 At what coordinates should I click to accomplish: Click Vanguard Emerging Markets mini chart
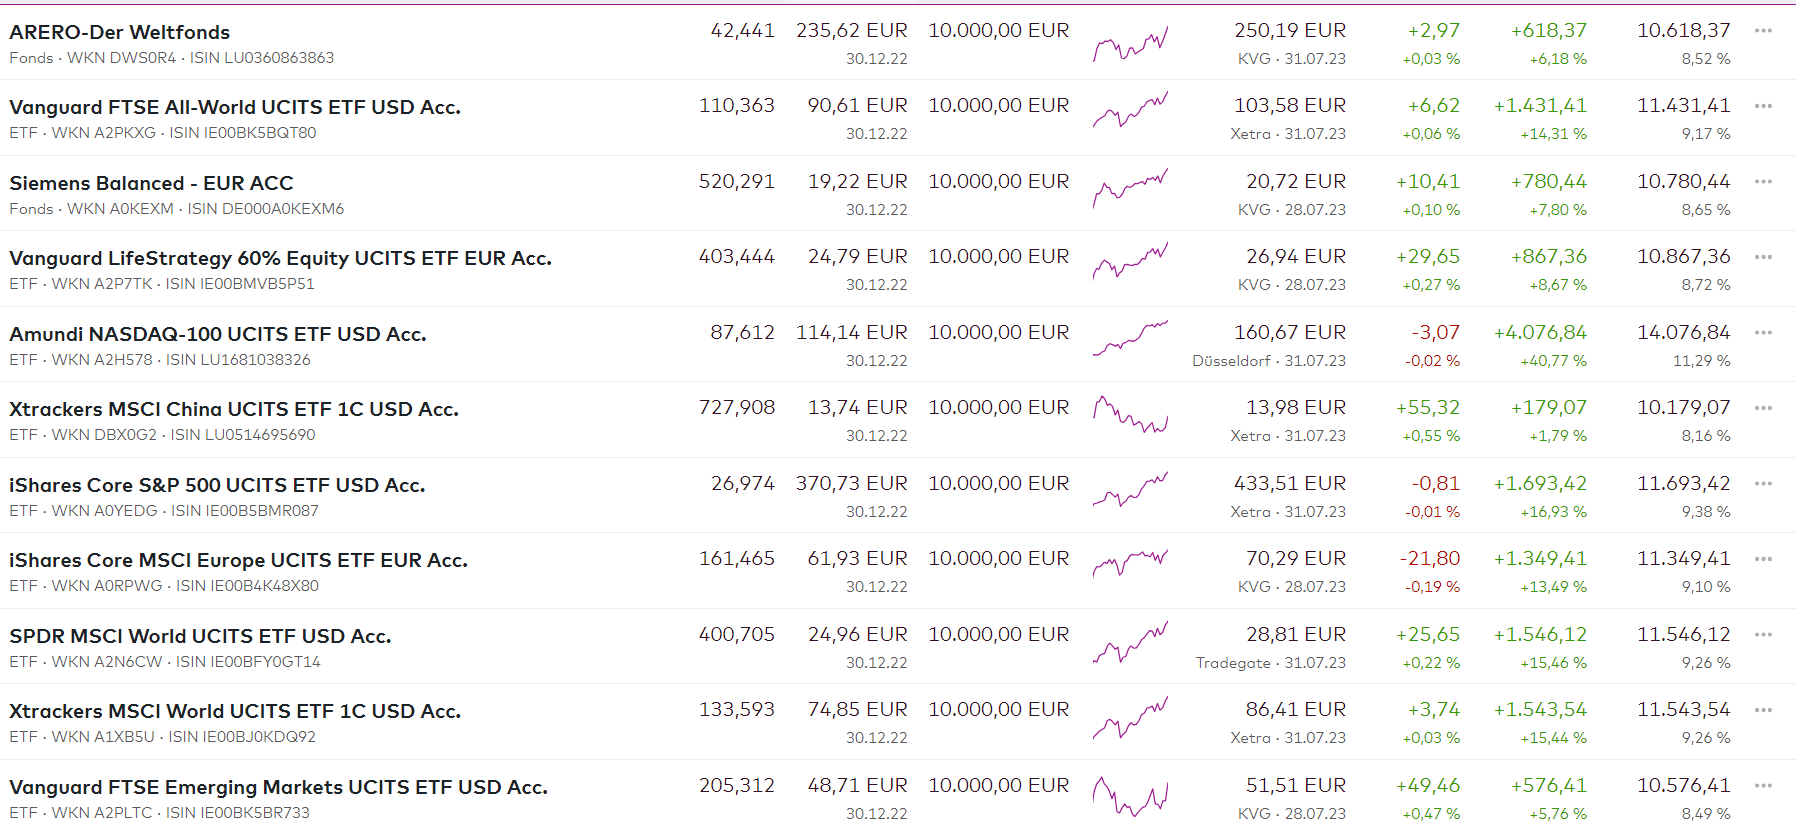[1130, 795]
